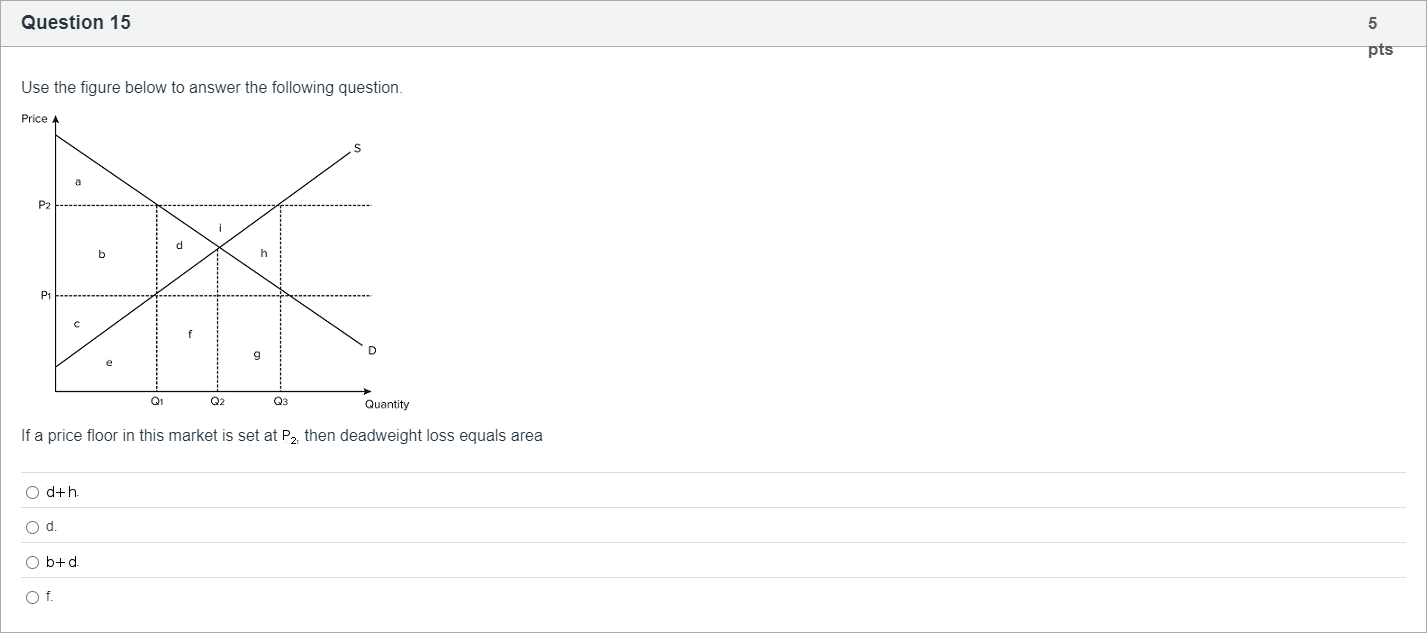Image resolution: width=1427 pixels, height=633 pixels.
Task: Click the Q3 label on quantity axis
Action: tap(280, 402)
